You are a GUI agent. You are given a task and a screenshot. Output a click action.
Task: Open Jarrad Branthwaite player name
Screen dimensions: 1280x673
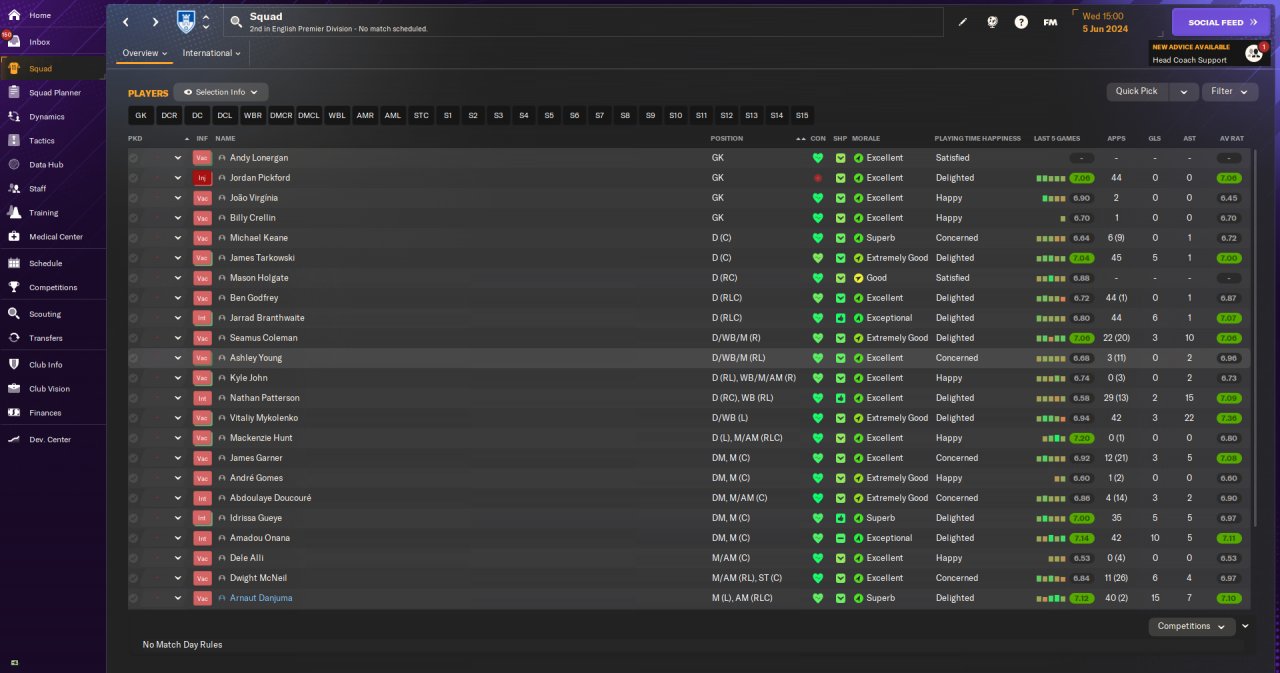[x=267, y=318]
